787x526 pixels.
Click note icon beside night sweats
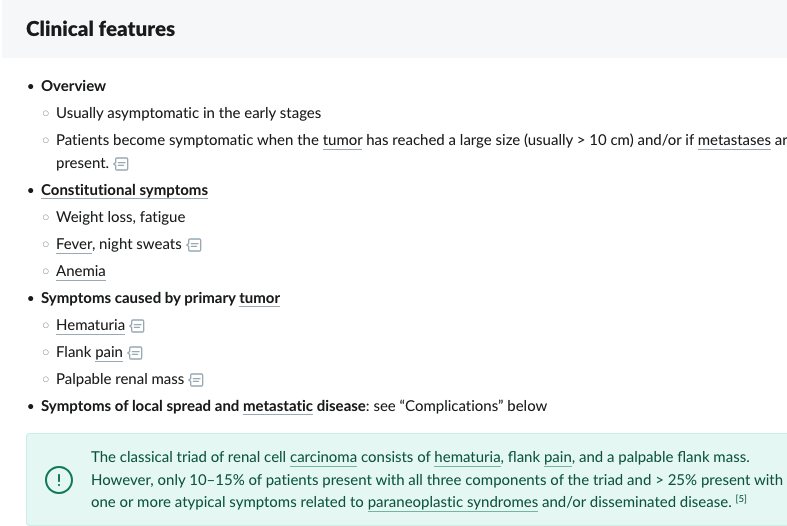tap(195, 244)
